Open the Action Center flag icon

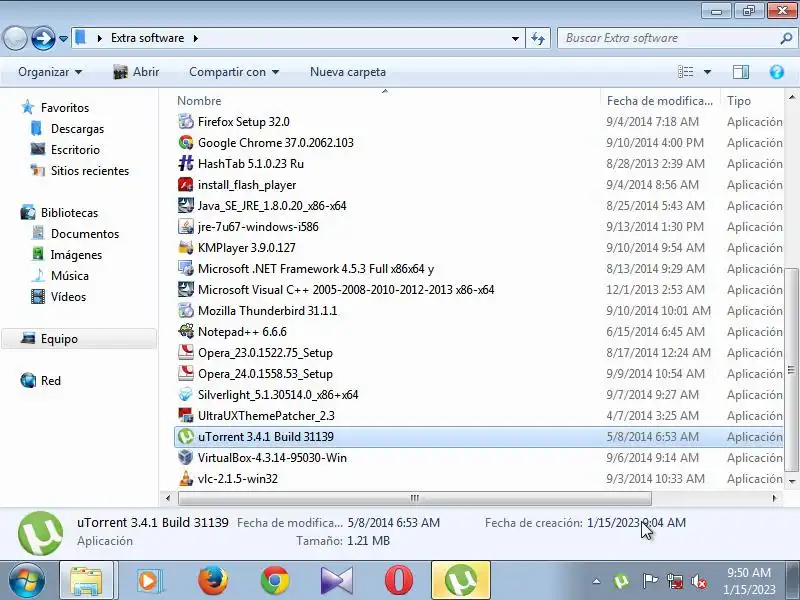click(x=649, y=581)
